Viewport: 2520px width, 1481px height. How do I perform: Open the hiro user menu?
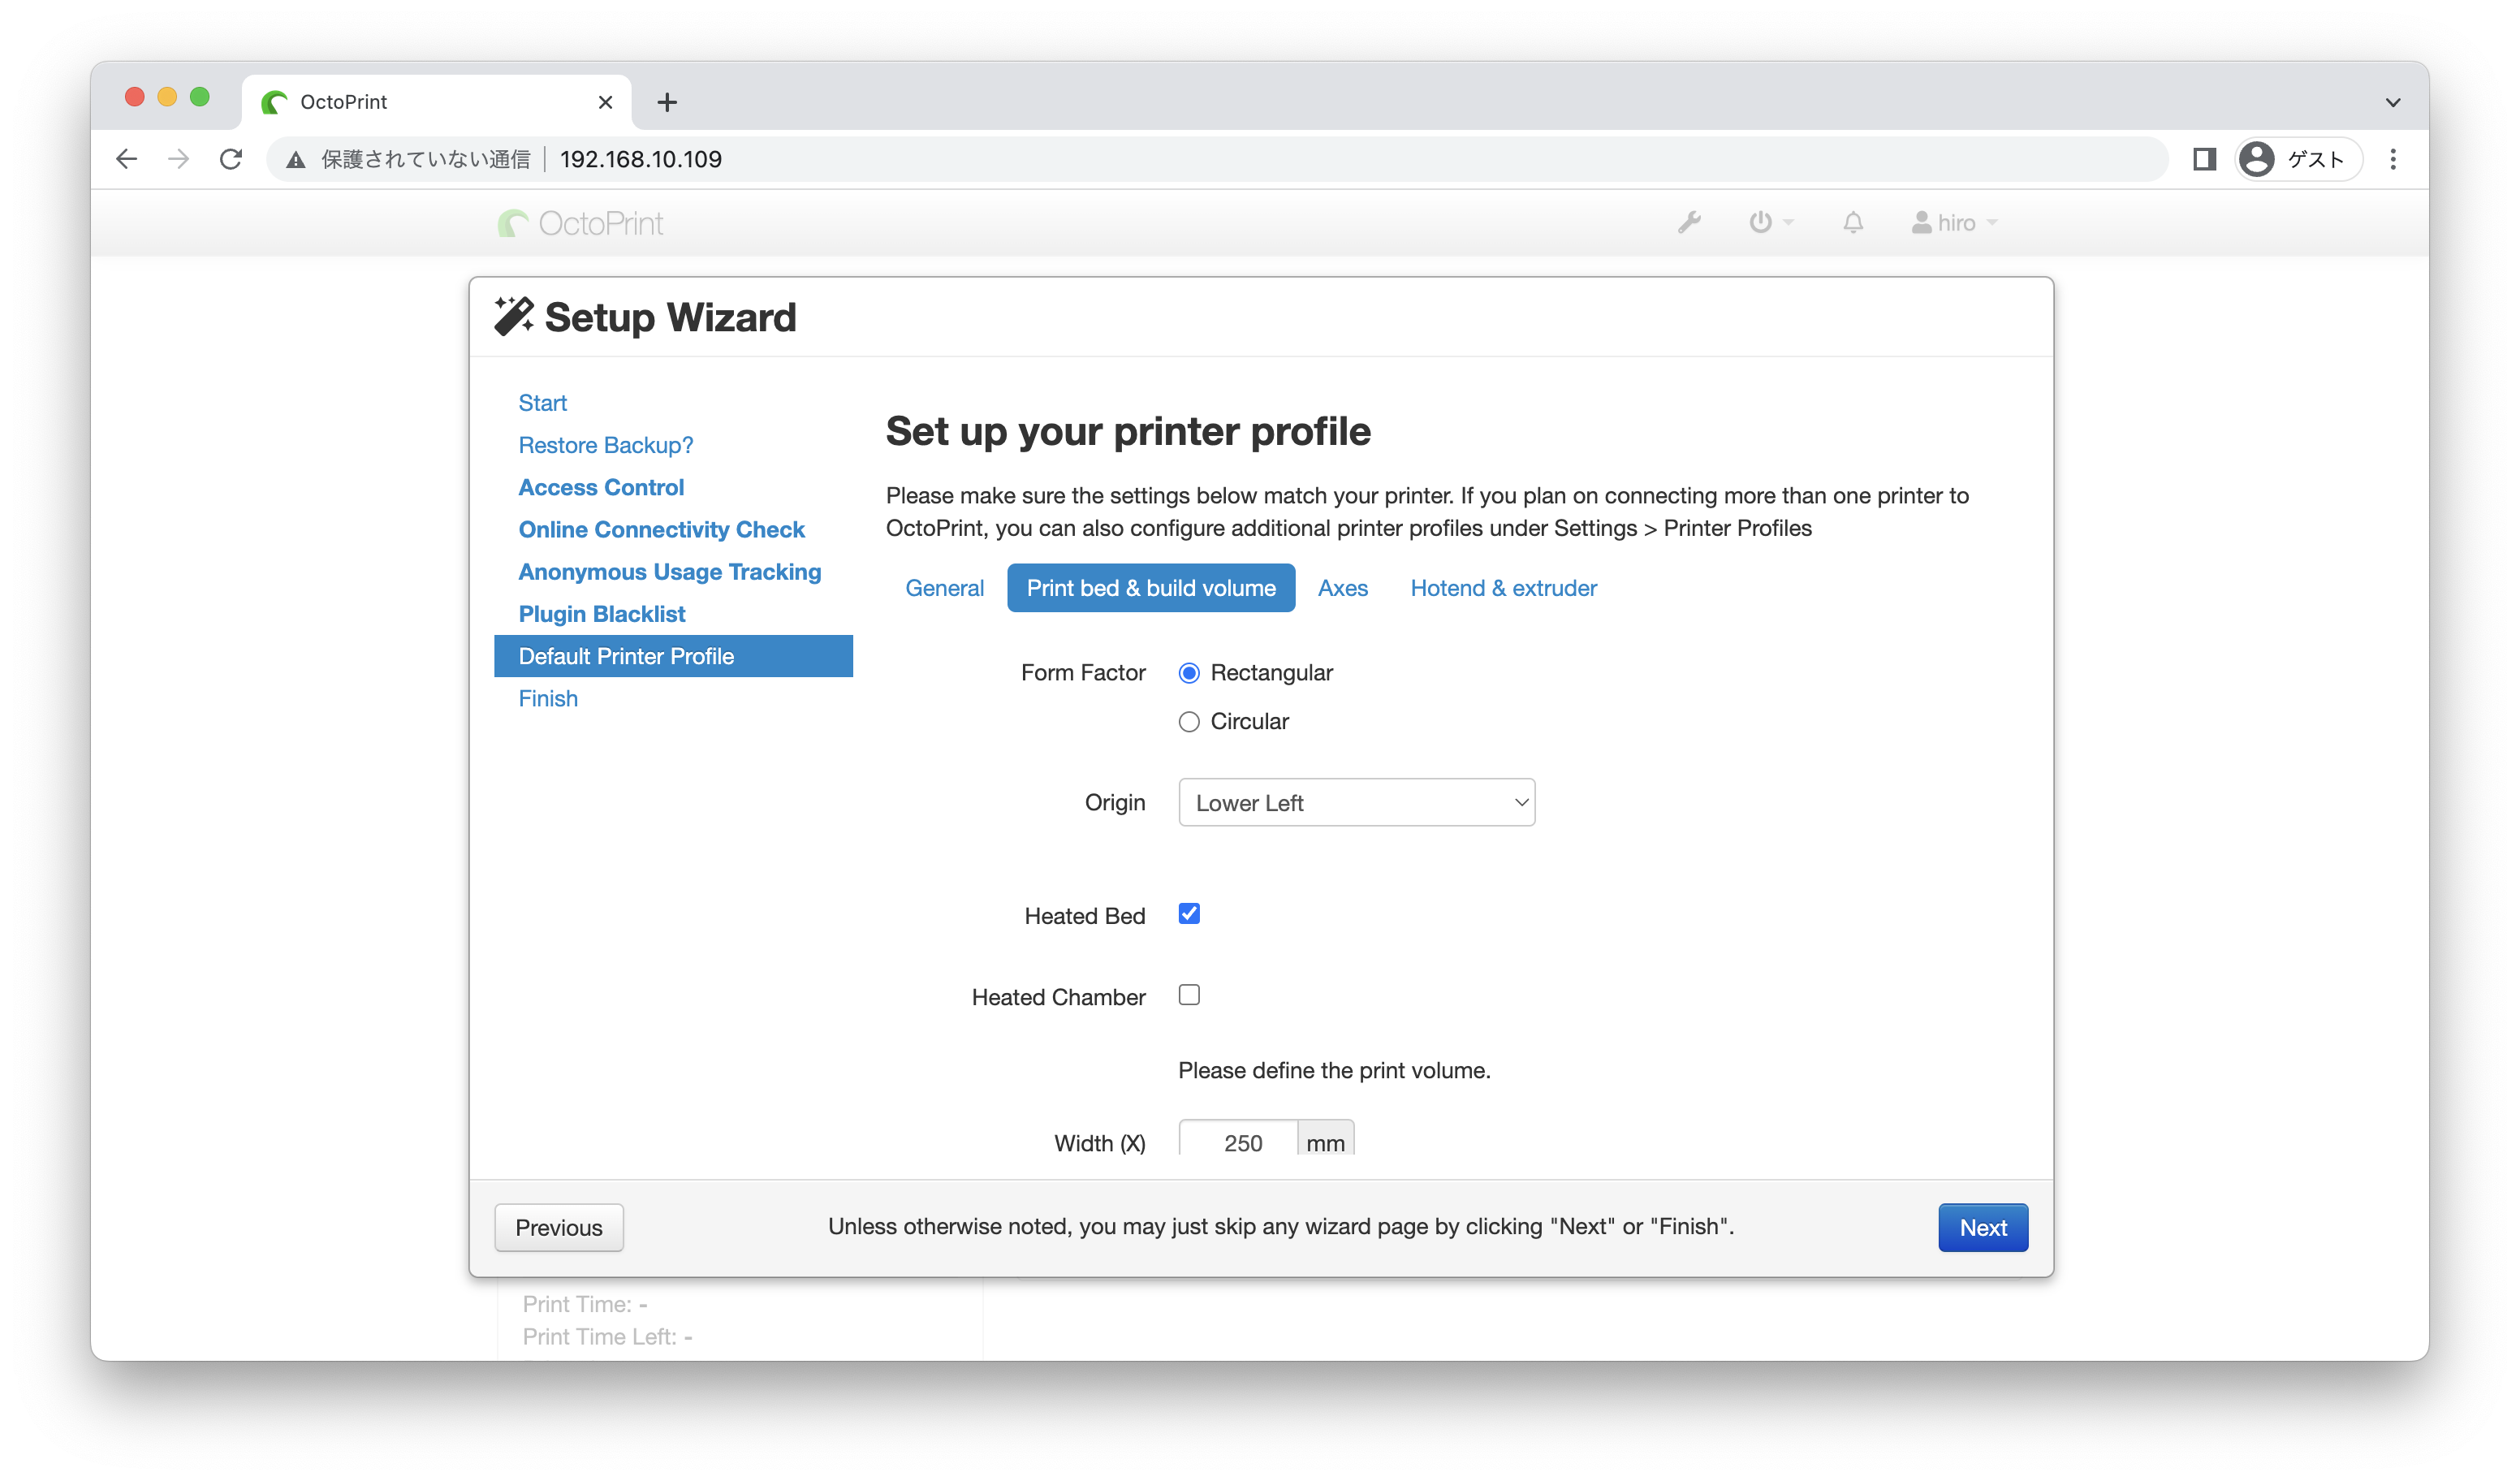point(1954,222)
